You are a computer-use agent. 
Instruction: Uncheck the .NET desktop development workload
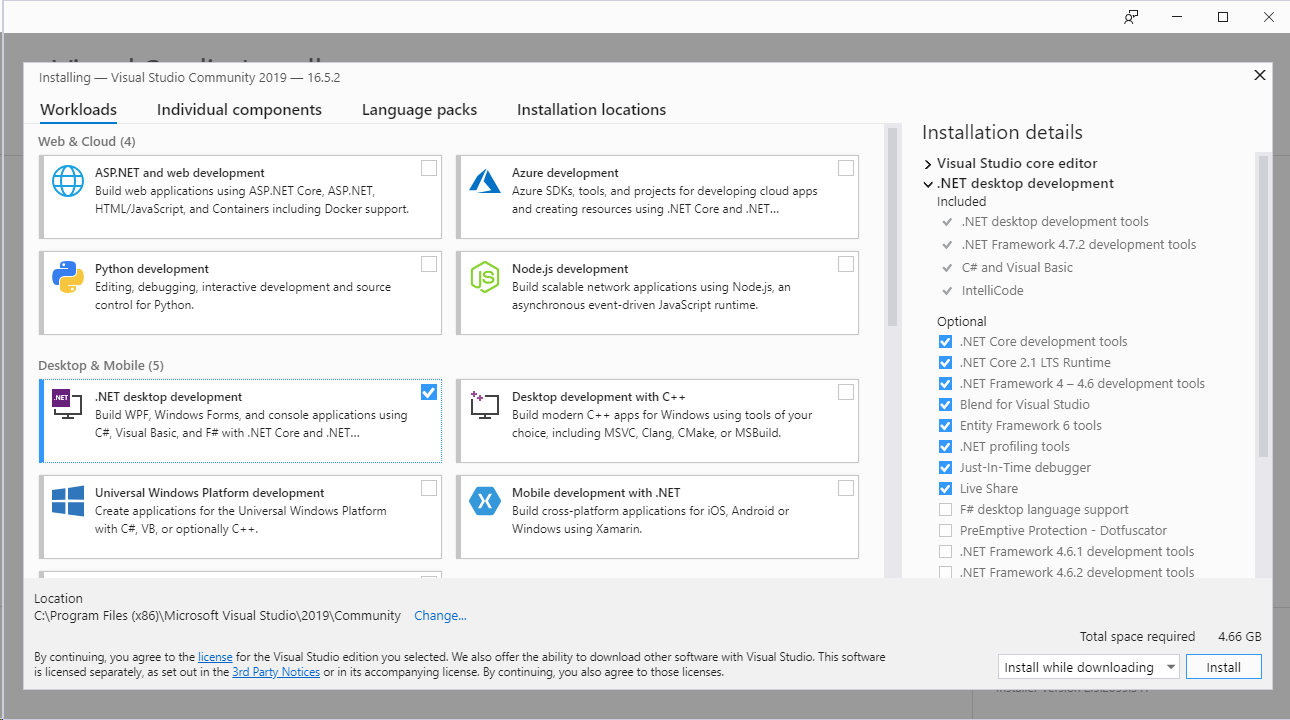(x=429, y=392)
